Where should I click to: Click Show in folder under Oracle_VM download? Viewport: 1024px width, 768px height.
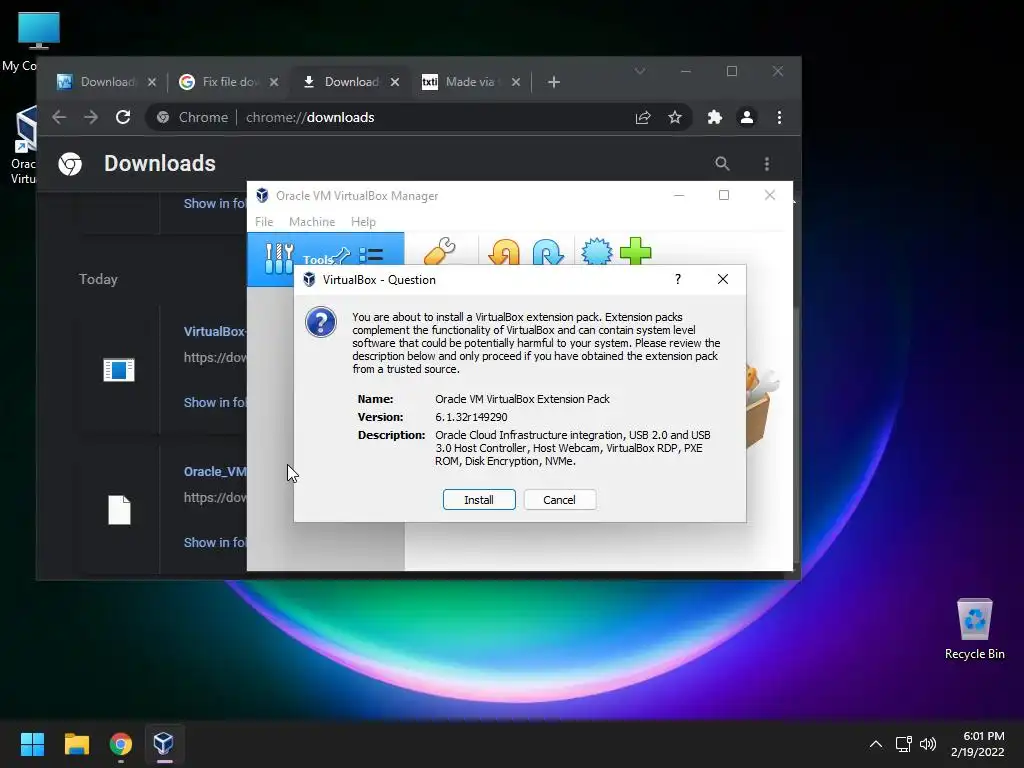(215, 542)
